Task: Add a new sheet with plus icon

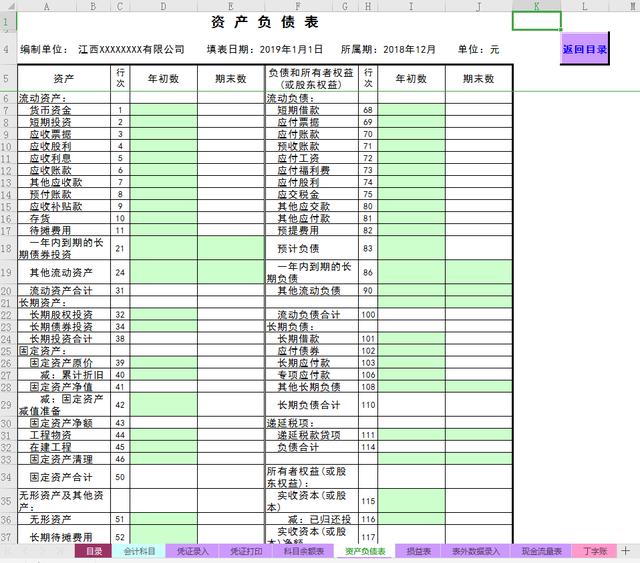Action: 625,551
